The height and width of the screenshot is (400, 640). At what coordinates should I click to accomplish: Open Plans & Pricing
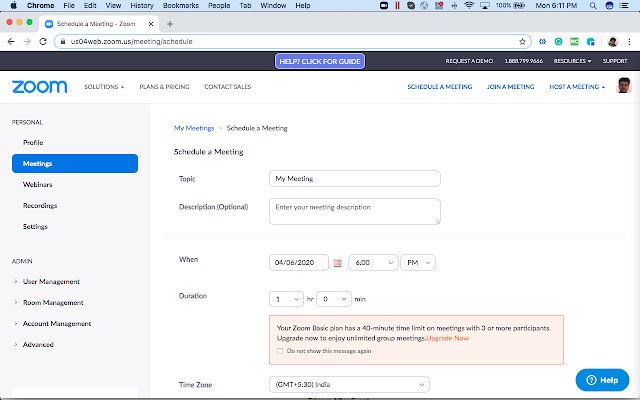tap(164, 87)
